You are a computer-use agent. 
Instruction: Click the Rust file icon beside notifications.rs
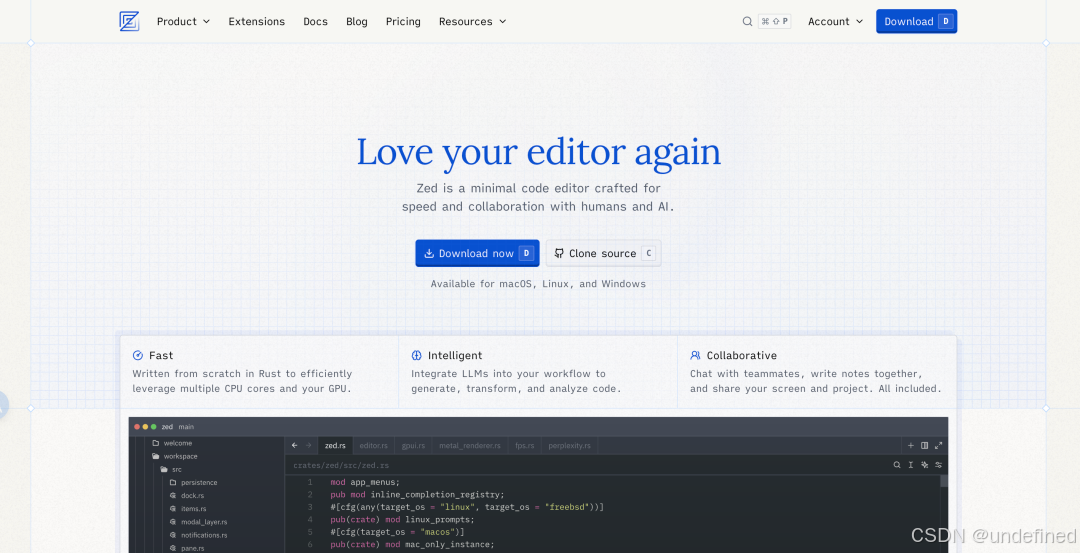pos(173,534)
